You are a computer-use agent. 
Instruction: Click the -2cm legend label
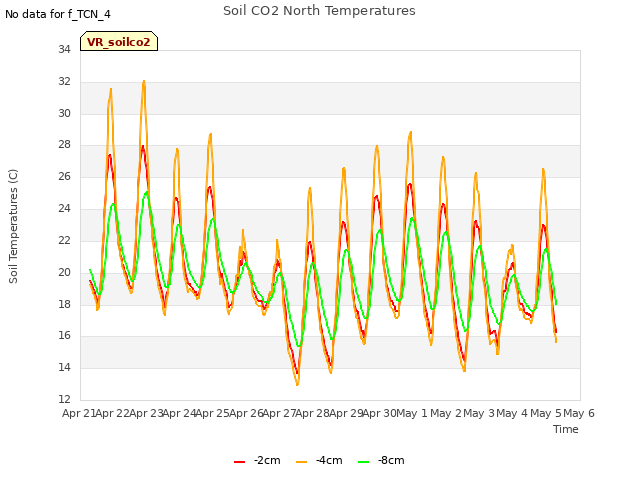tap(267, 460)
